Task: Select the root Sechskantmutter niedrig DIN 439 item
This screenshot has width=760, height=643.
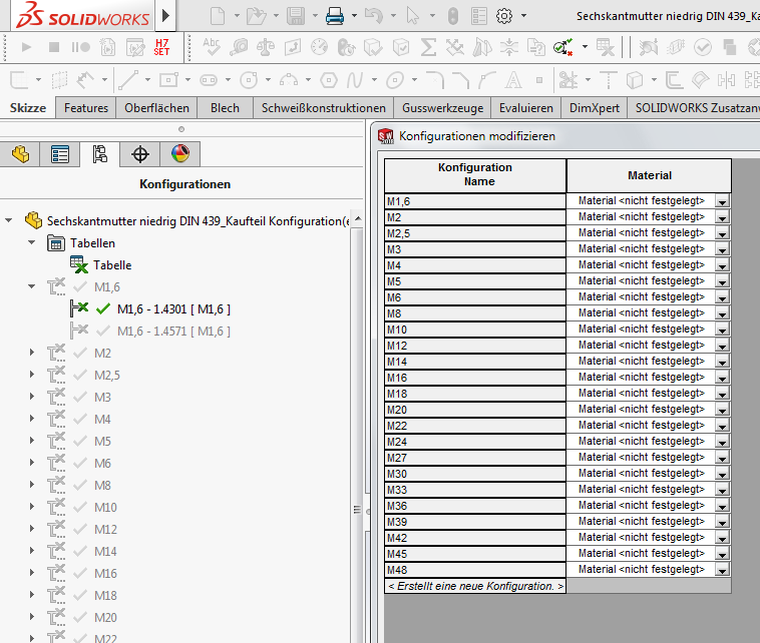Action: click(x=198, y=221)
